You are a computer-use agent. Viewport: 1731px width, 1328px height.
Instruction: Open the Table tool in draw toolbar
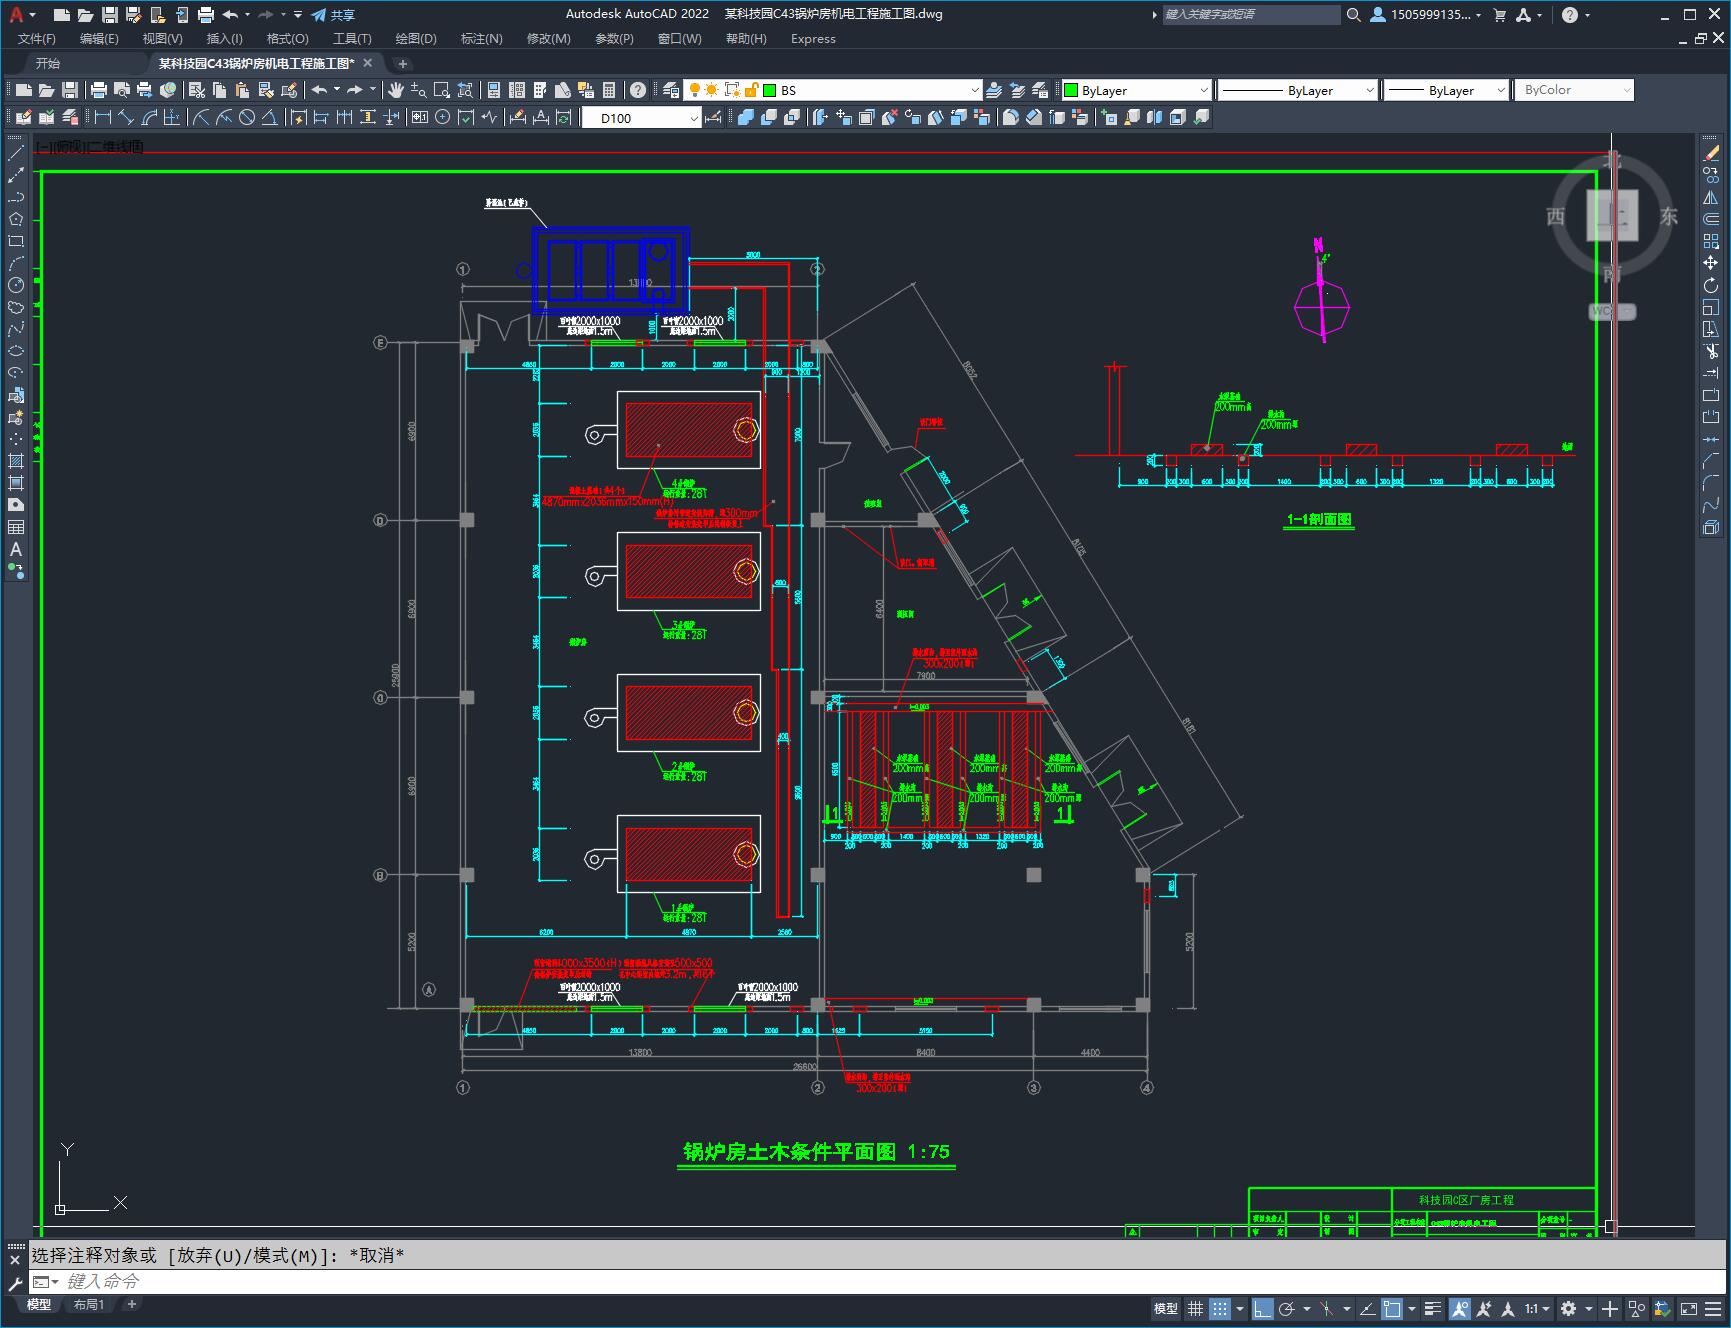pyautogui.click(x=16, y=527)
